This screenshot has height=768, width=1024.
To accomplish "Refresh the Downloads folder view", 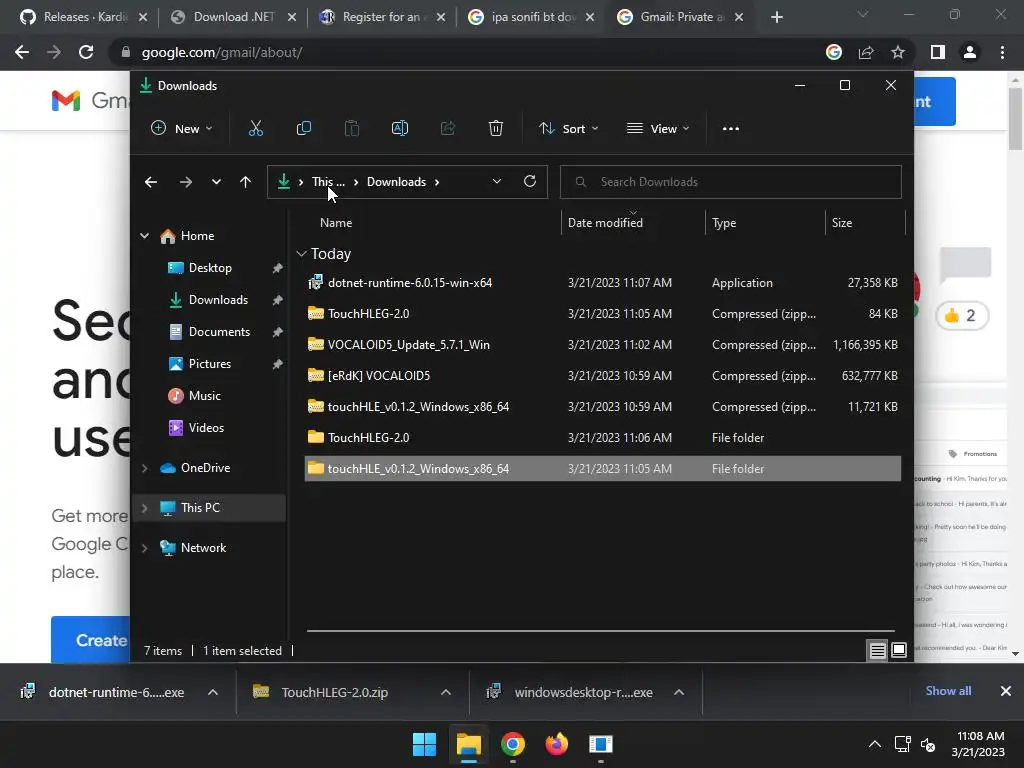I will tap(530, 182).
